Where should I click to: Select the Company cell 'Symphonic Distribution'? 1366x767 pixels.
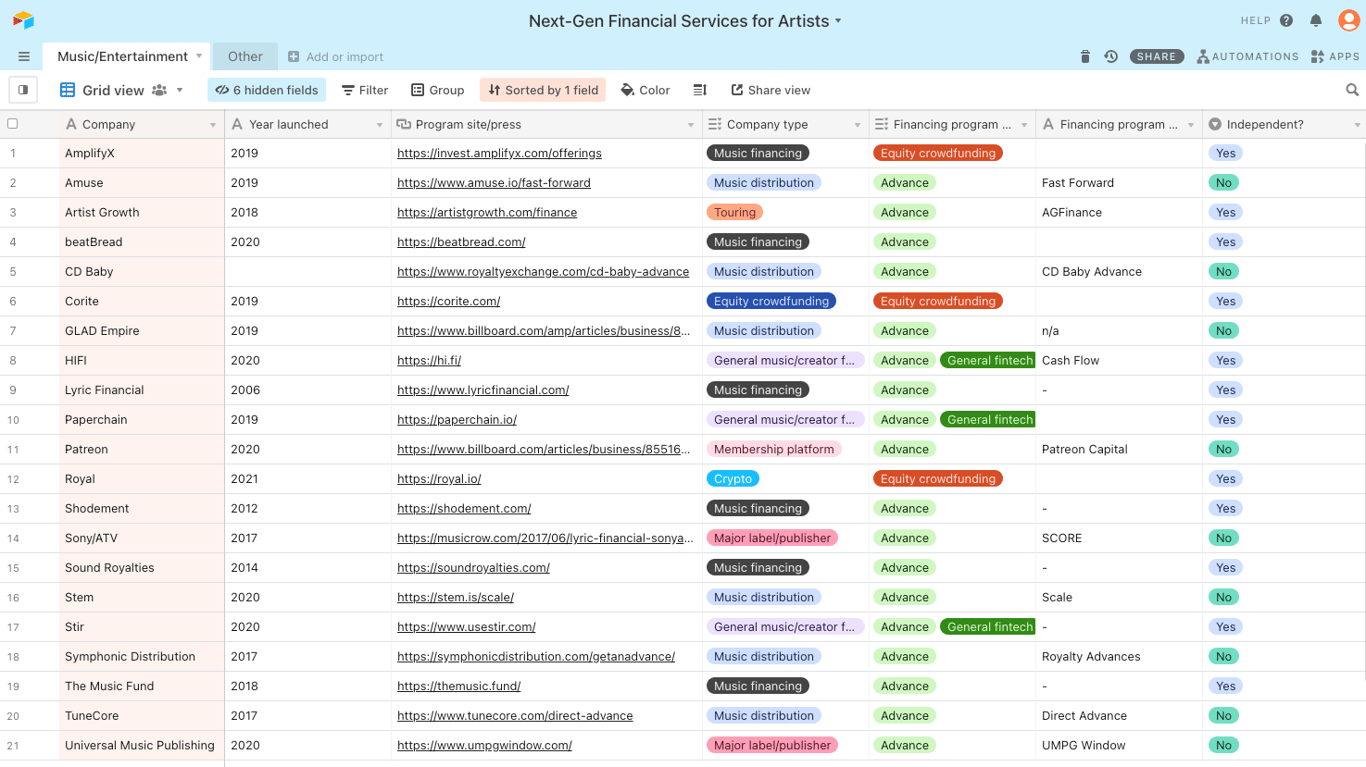[142, 657]
